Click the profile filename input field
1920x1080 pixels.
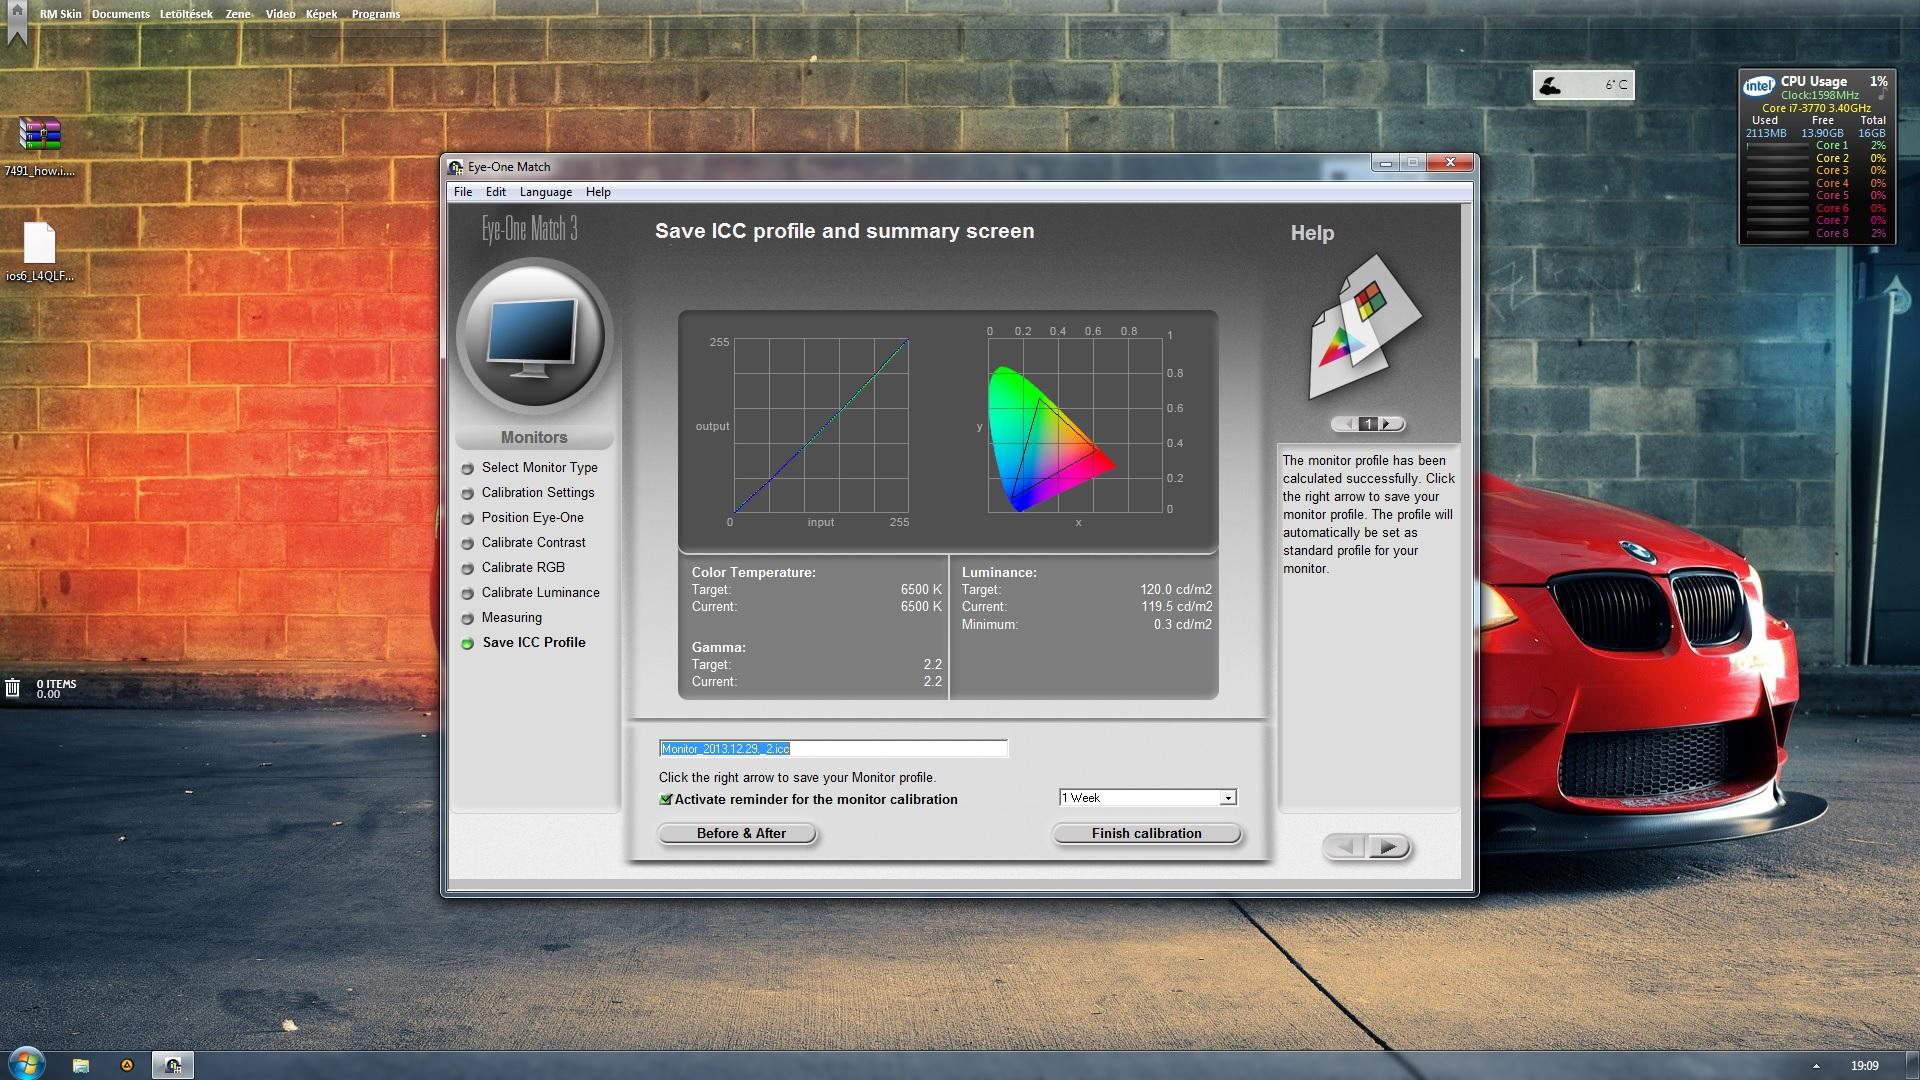[x=833, y=749]
